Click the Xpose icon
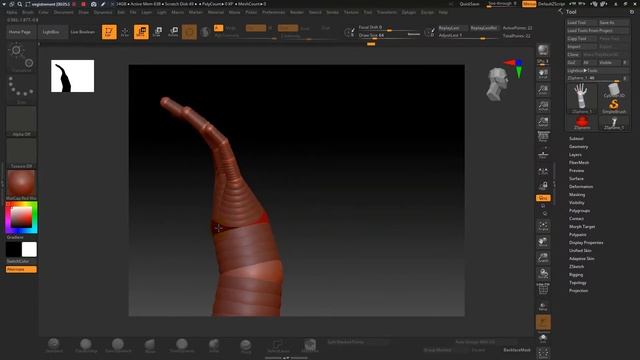Image resolution: width=640 pixels, height=360 pixels. pyautogui.click(x=543, y=353)
